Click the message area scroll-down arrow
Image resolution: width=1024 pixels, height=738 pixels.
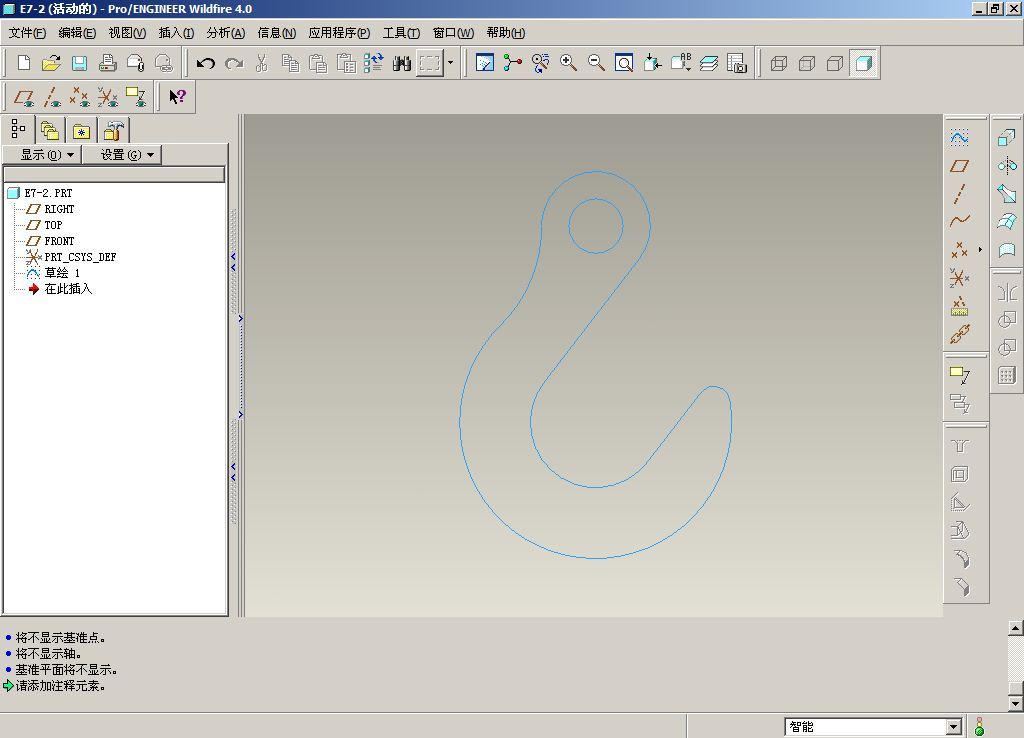pyautogui.click(x=1016, y=703)
